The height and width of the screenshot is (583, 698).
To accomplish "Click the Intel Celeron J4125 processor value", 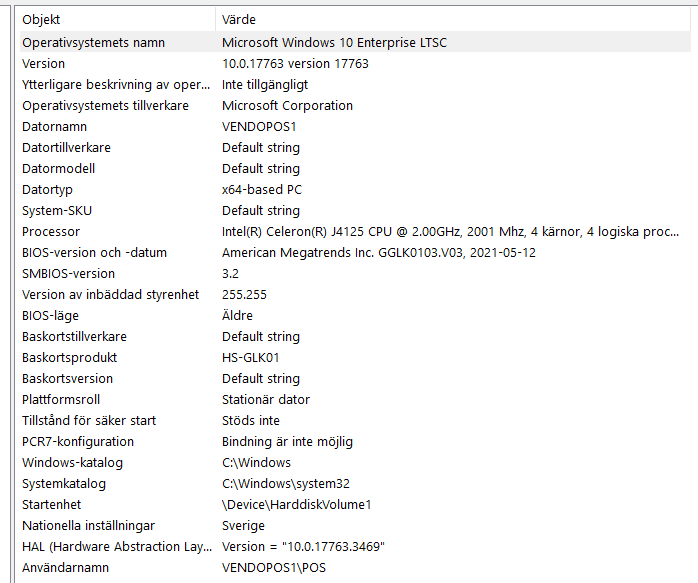I will (x=450, y=231).
